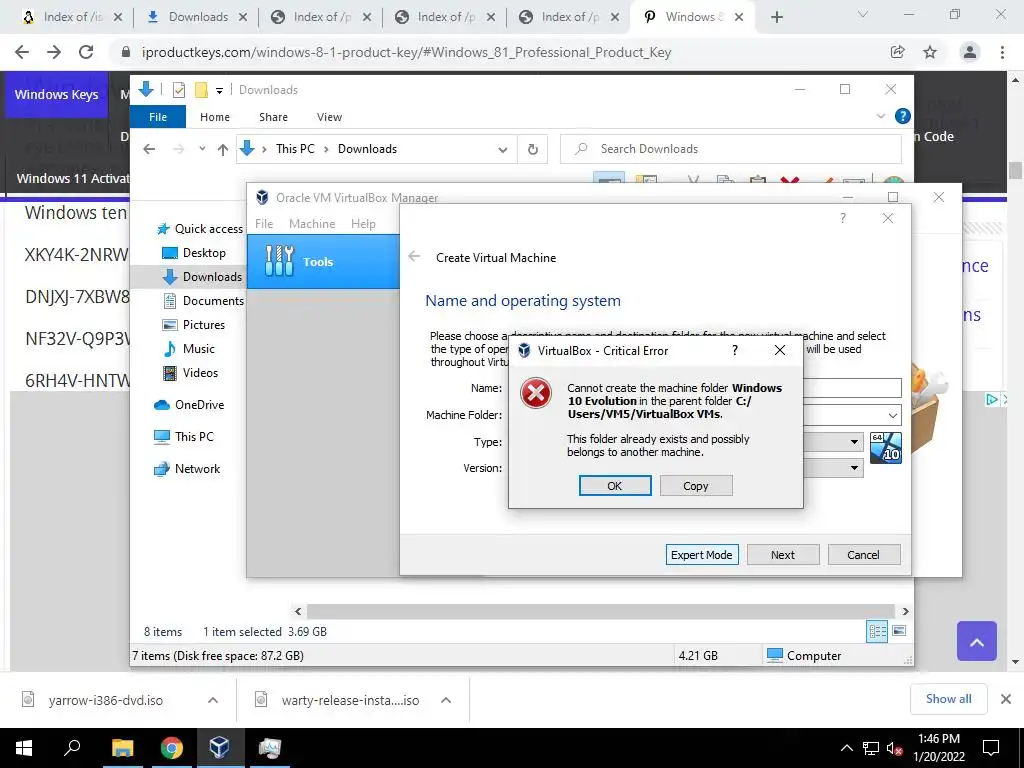Open warty-release download options chevron
This screenshot has width=1024, height=768.
446,700
